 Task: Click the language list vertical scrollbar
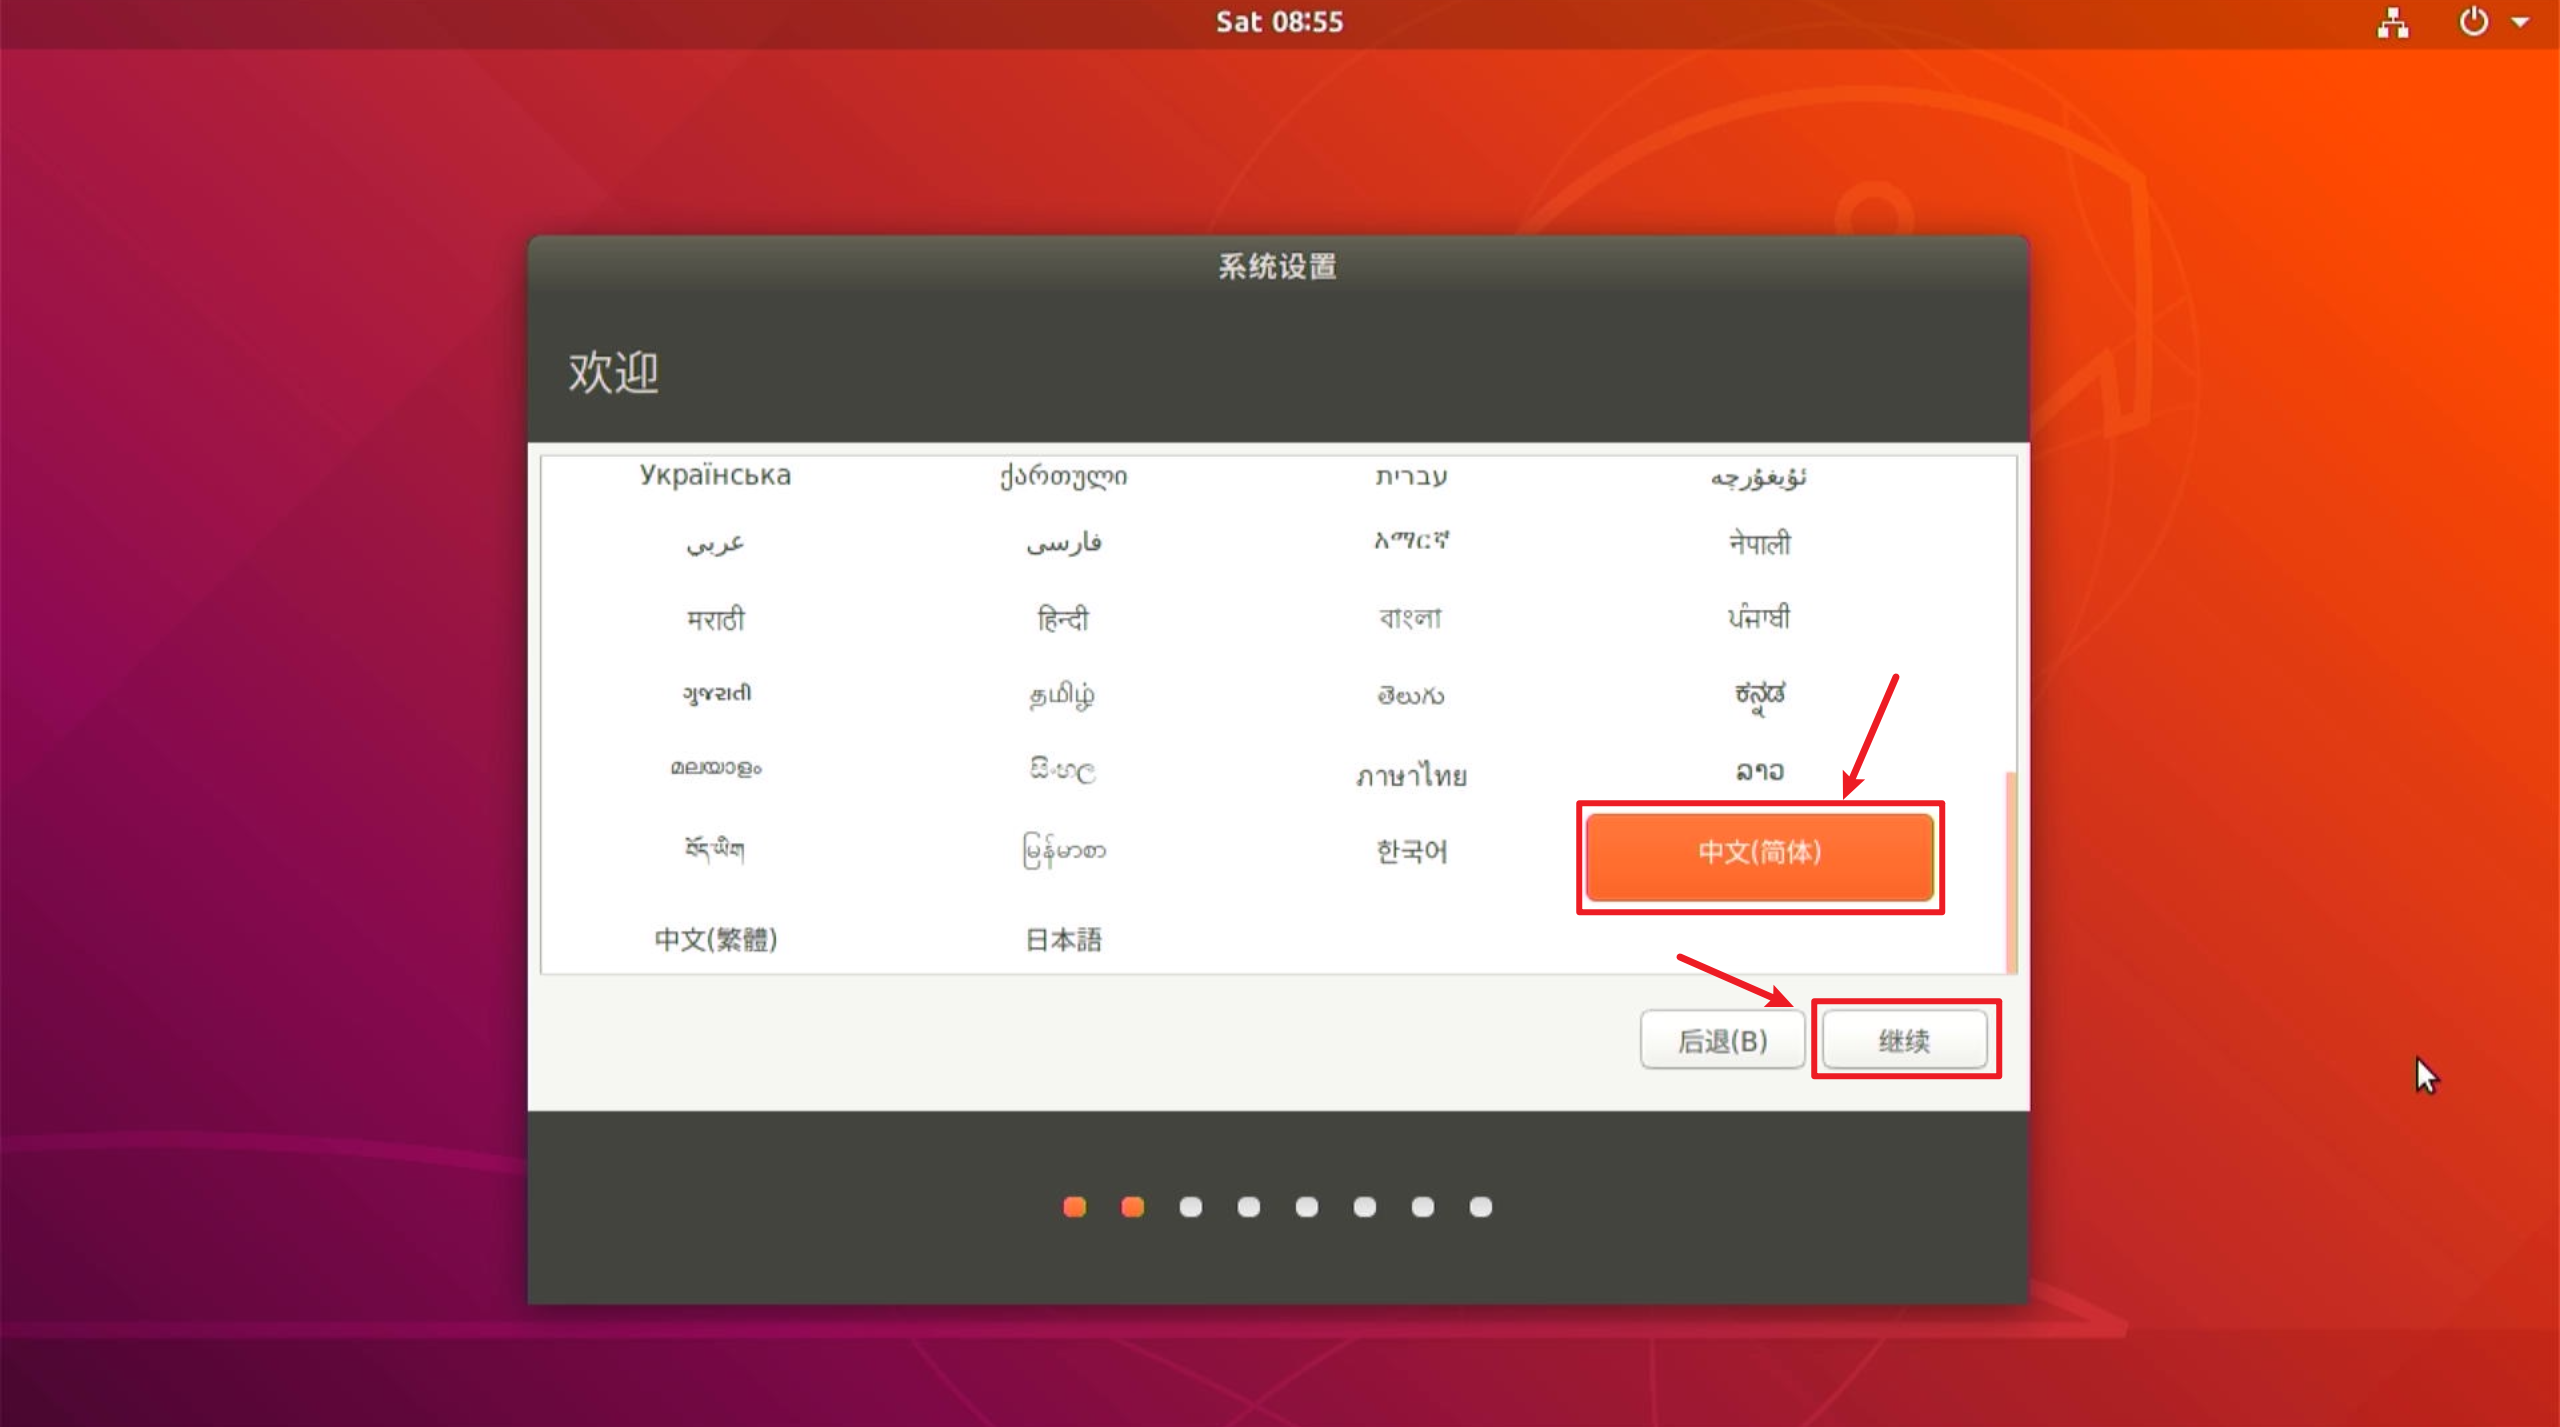2010,870
